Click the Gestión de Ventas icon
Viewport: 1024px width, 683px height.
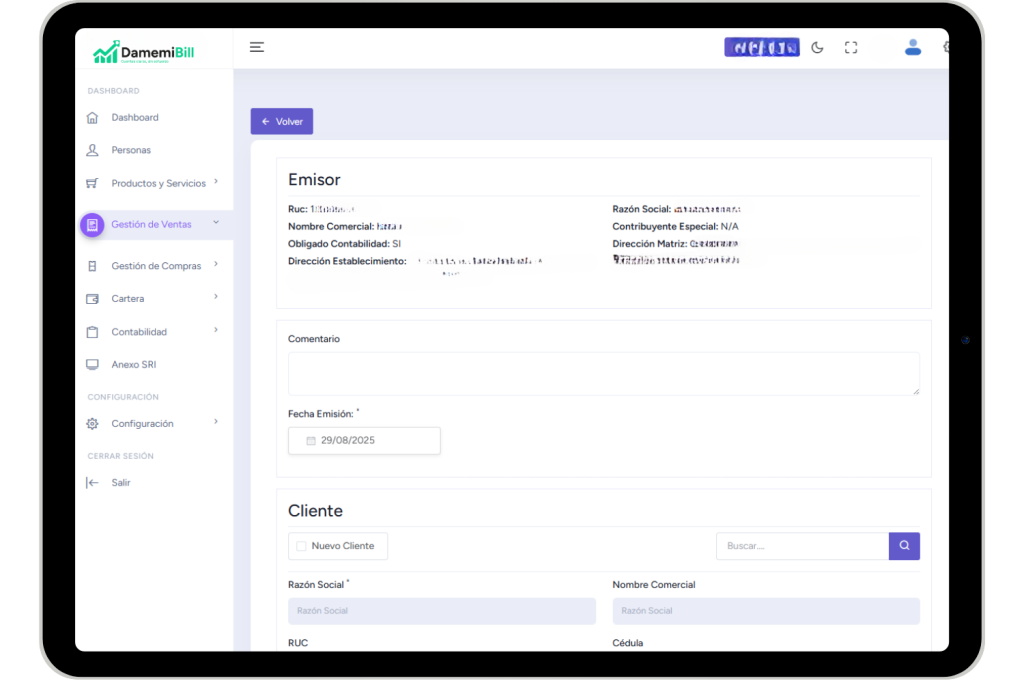coord(92,225)
